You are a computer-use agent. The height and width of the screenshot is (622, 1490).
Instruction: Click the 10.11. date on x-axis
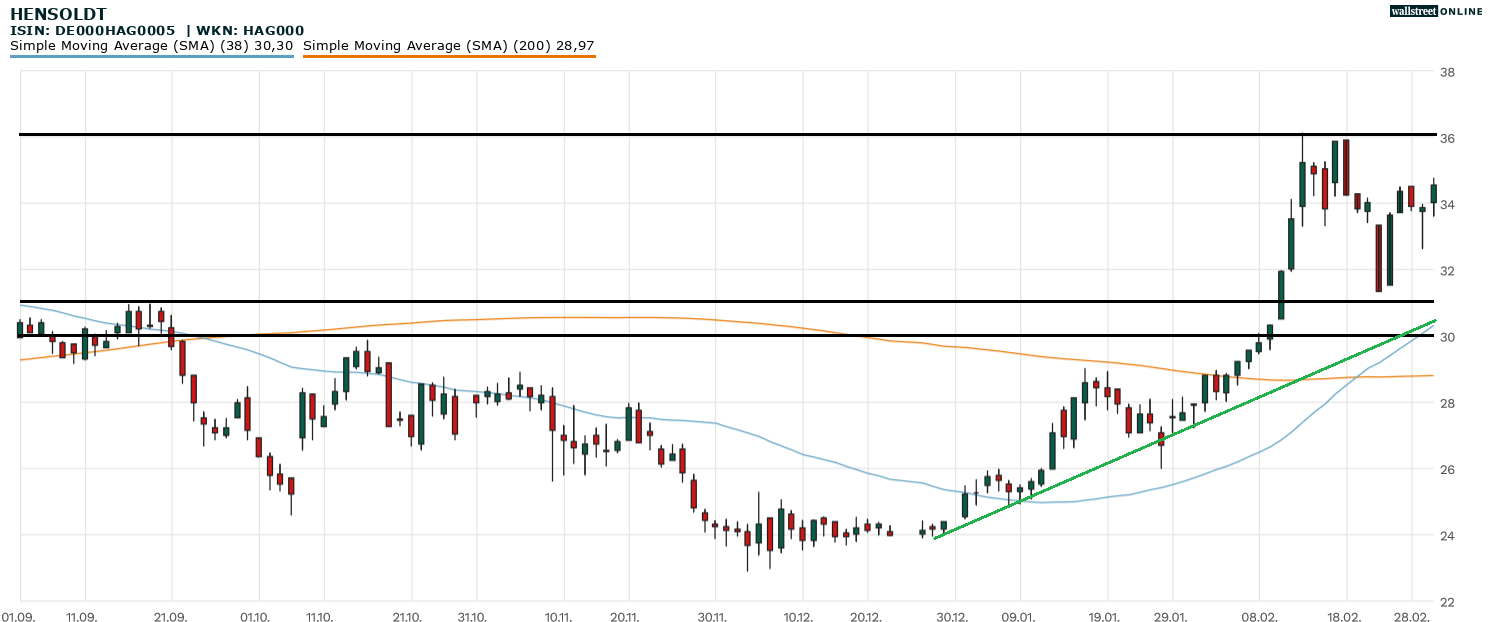(x=558, y=617)
